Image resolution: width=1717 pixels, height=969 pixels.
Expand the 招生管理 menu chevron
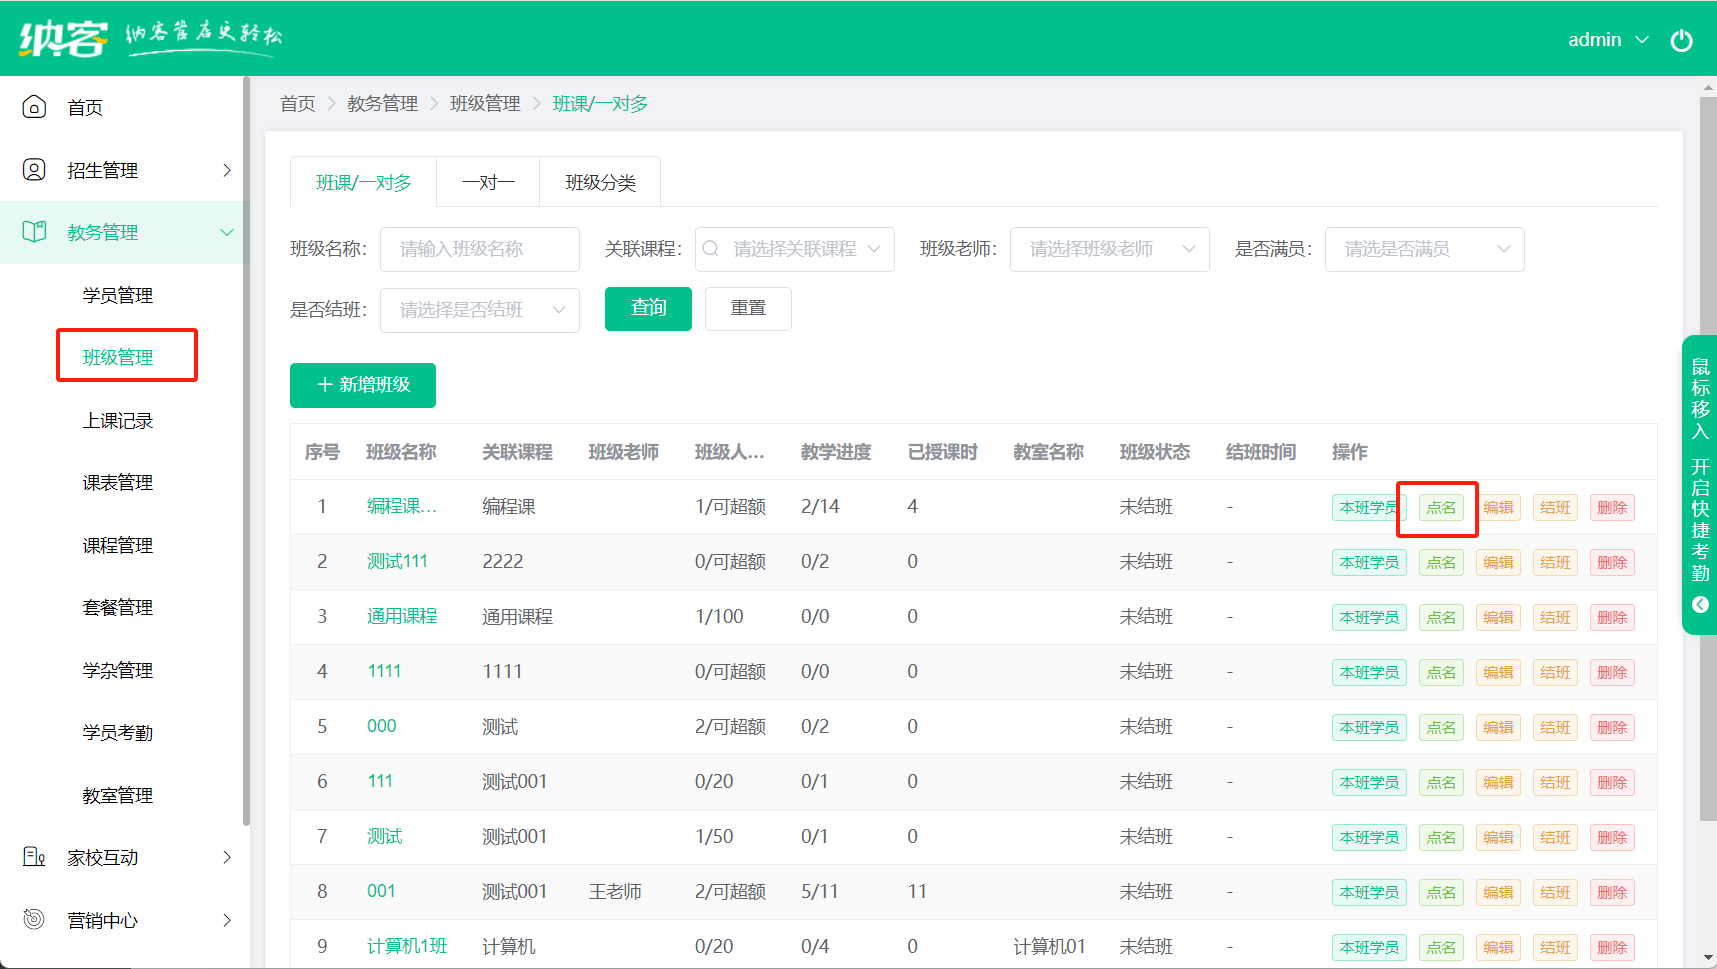point(227,170)
